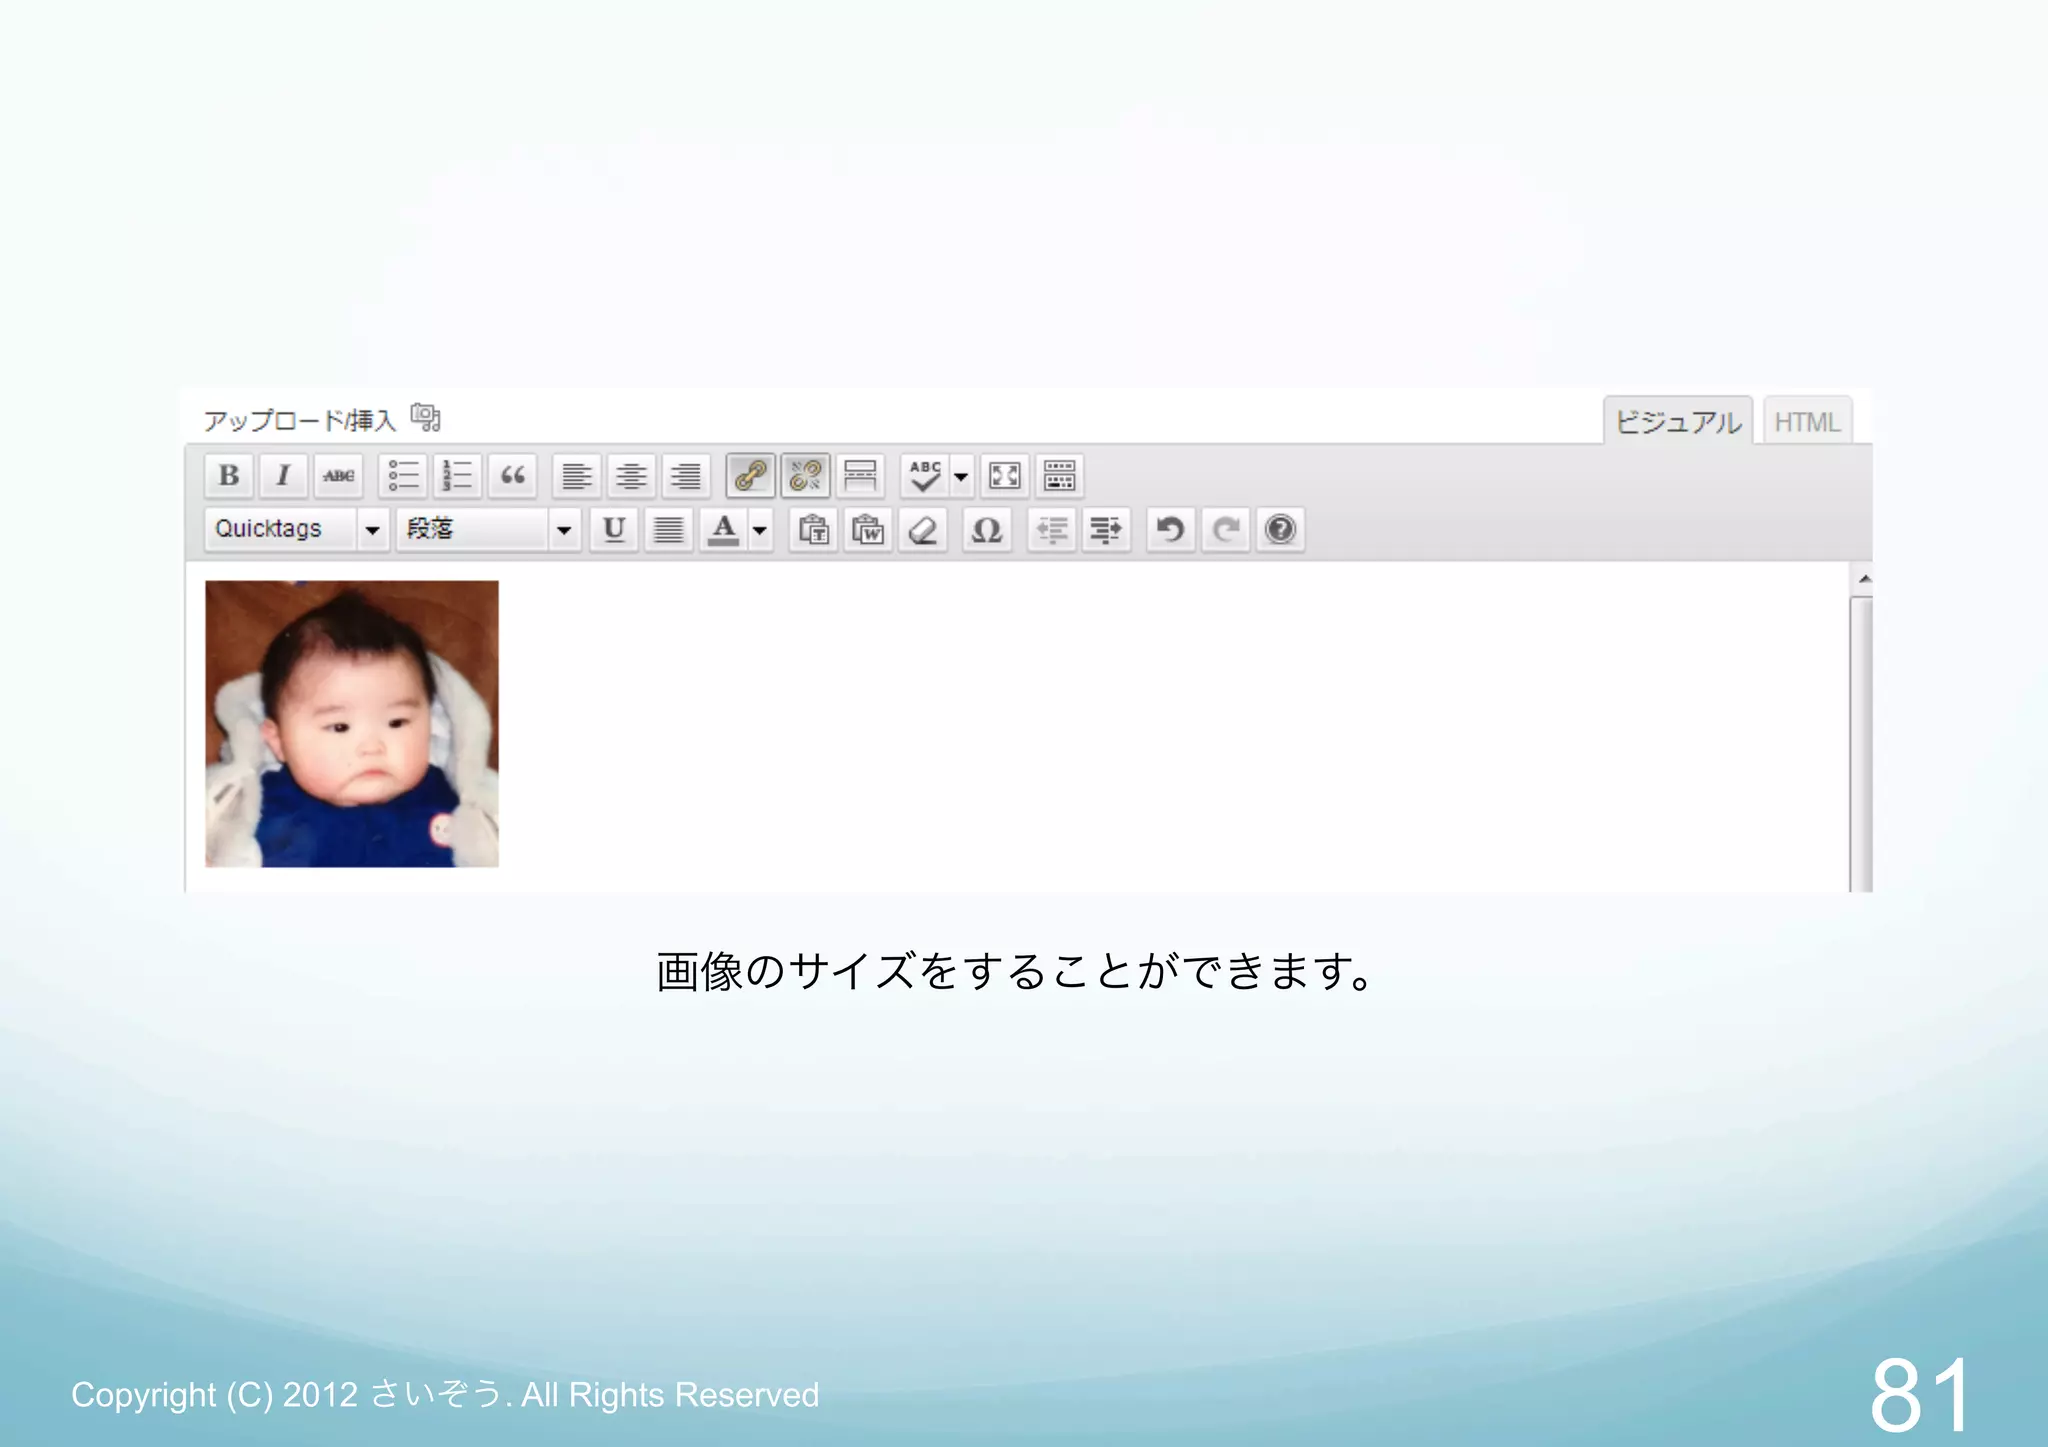2048x1447 pixels.
Task: Open spellcheck language dropdown arrow
Action: coord(961,476)
